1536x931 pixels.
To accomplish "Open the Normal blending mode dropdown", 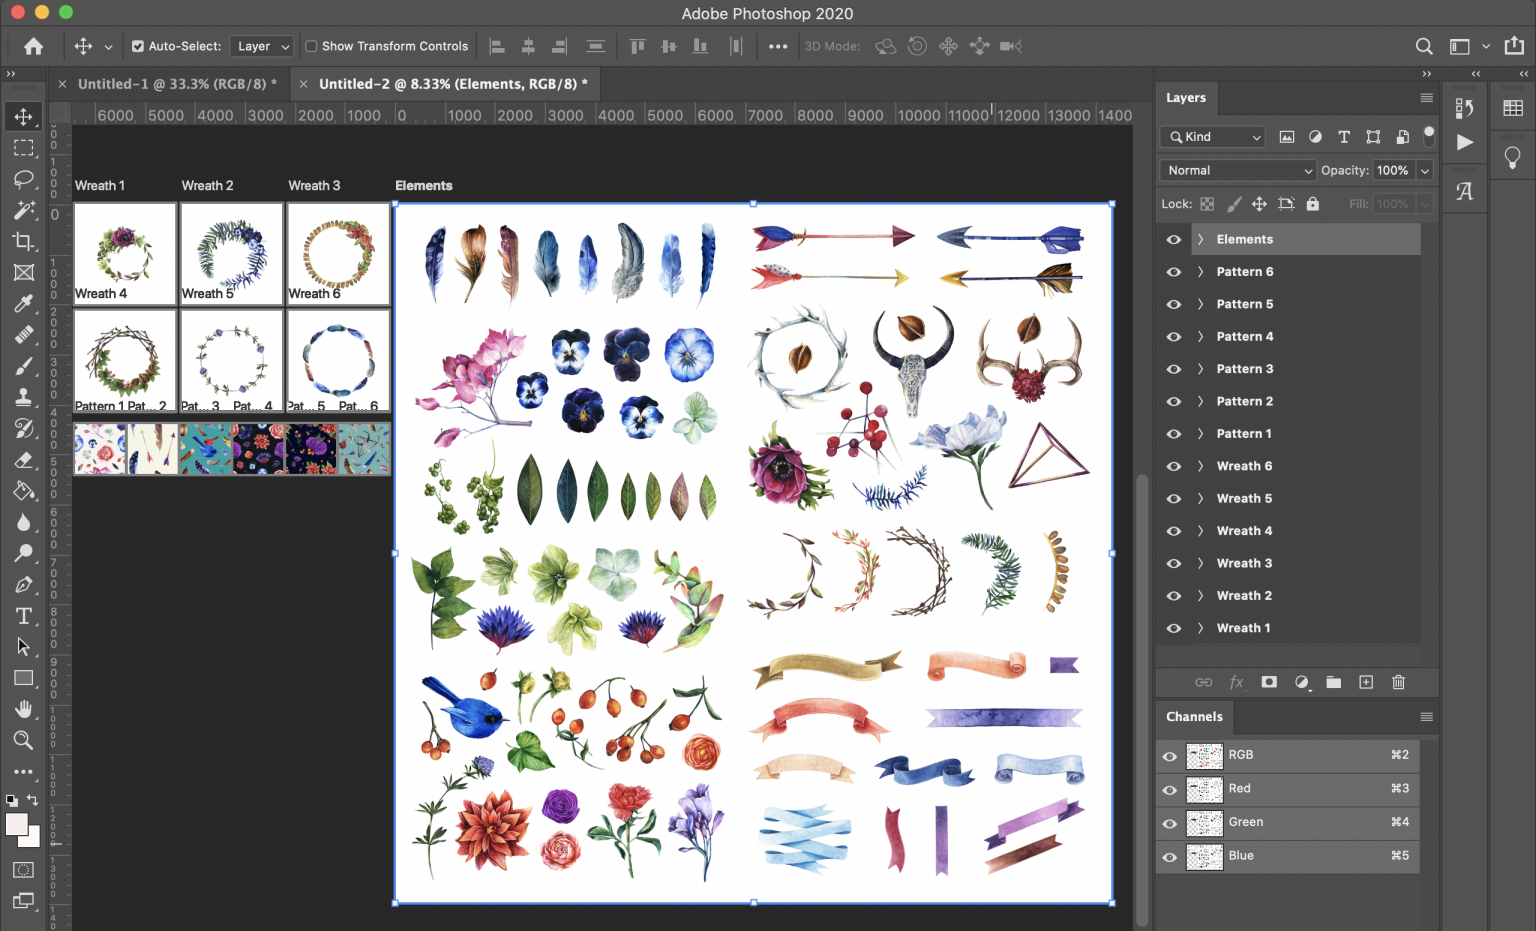I will [1237, 170].
